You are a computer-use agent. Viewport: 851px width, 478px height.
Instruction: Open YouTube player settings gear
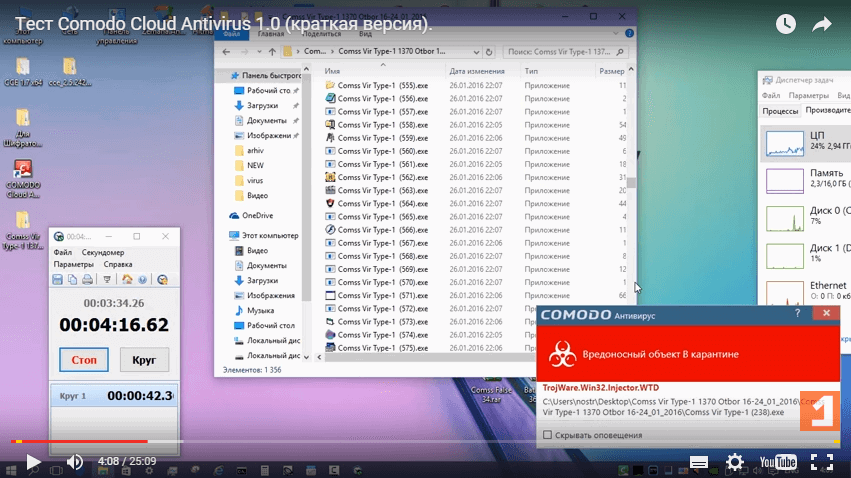coord(735,462)
